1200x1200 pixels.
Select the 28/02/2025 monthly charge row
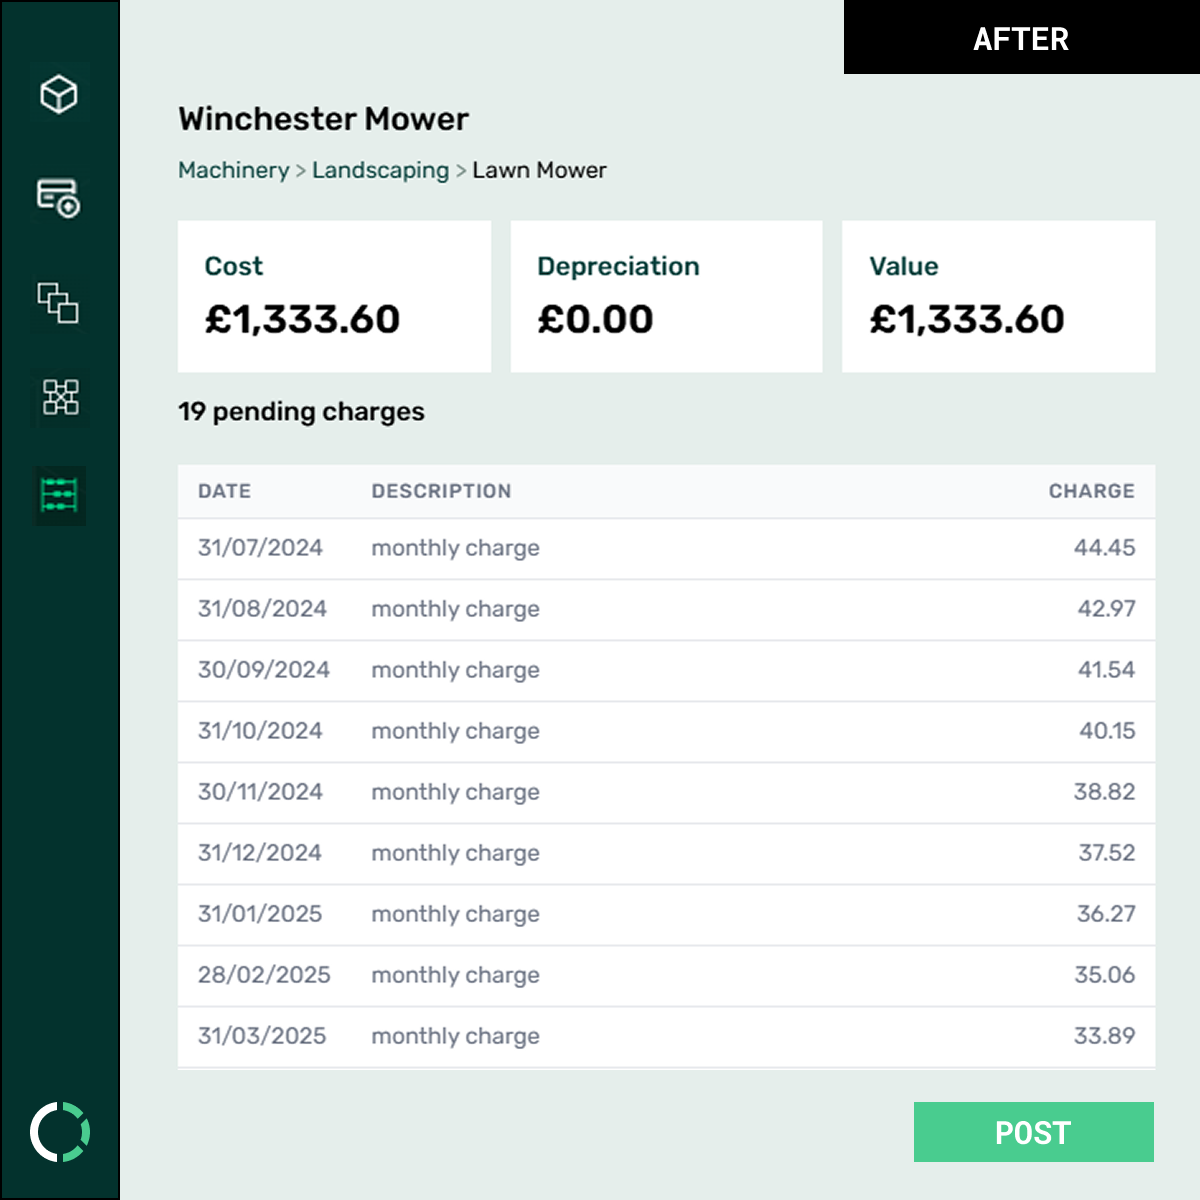(666, 975)
